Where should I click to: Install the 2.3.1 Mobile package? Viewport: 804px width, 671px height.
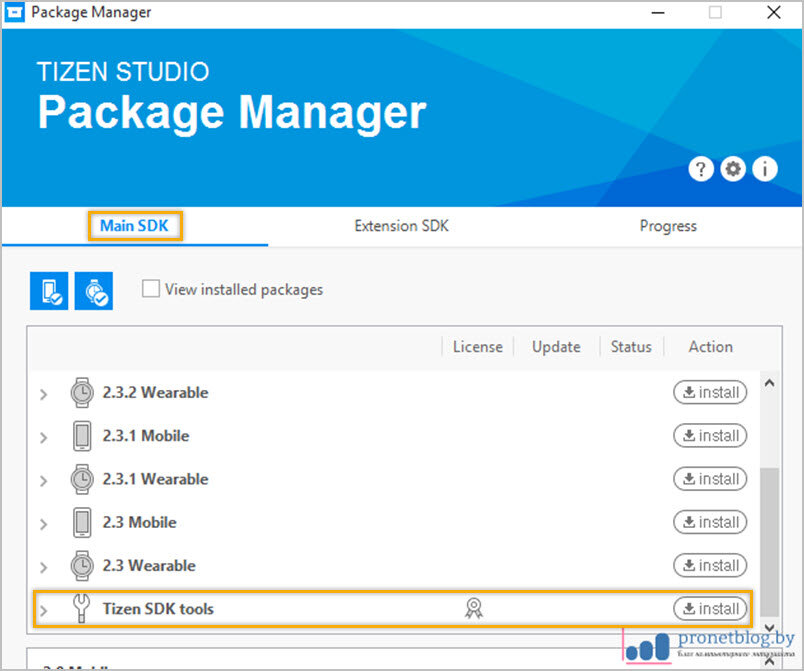point(710,435)
